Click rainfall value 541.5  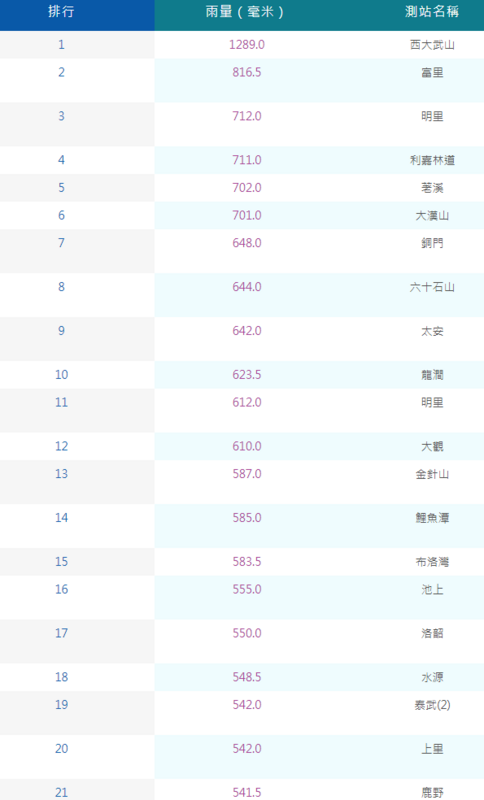click(247, 792)
